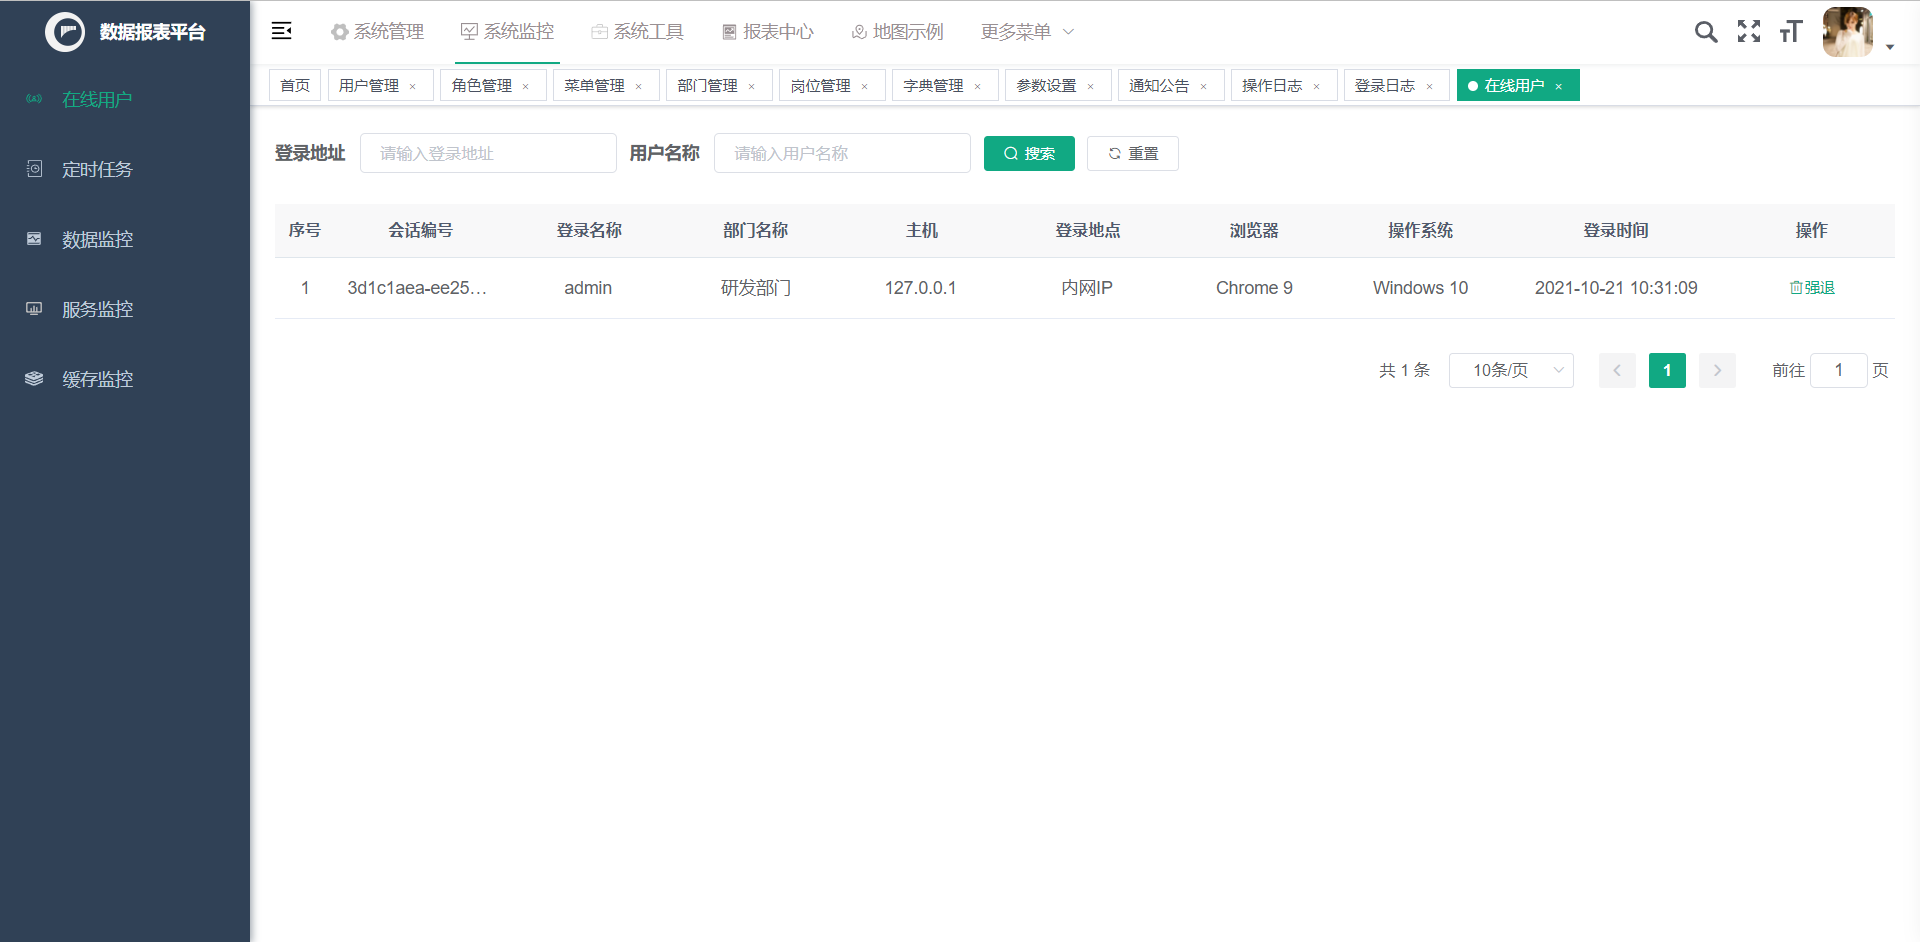Expand the avatar dropdown arrow
Image resolution: width=1920 pixels, height=942 pixels.
(x=1890, y=46)
